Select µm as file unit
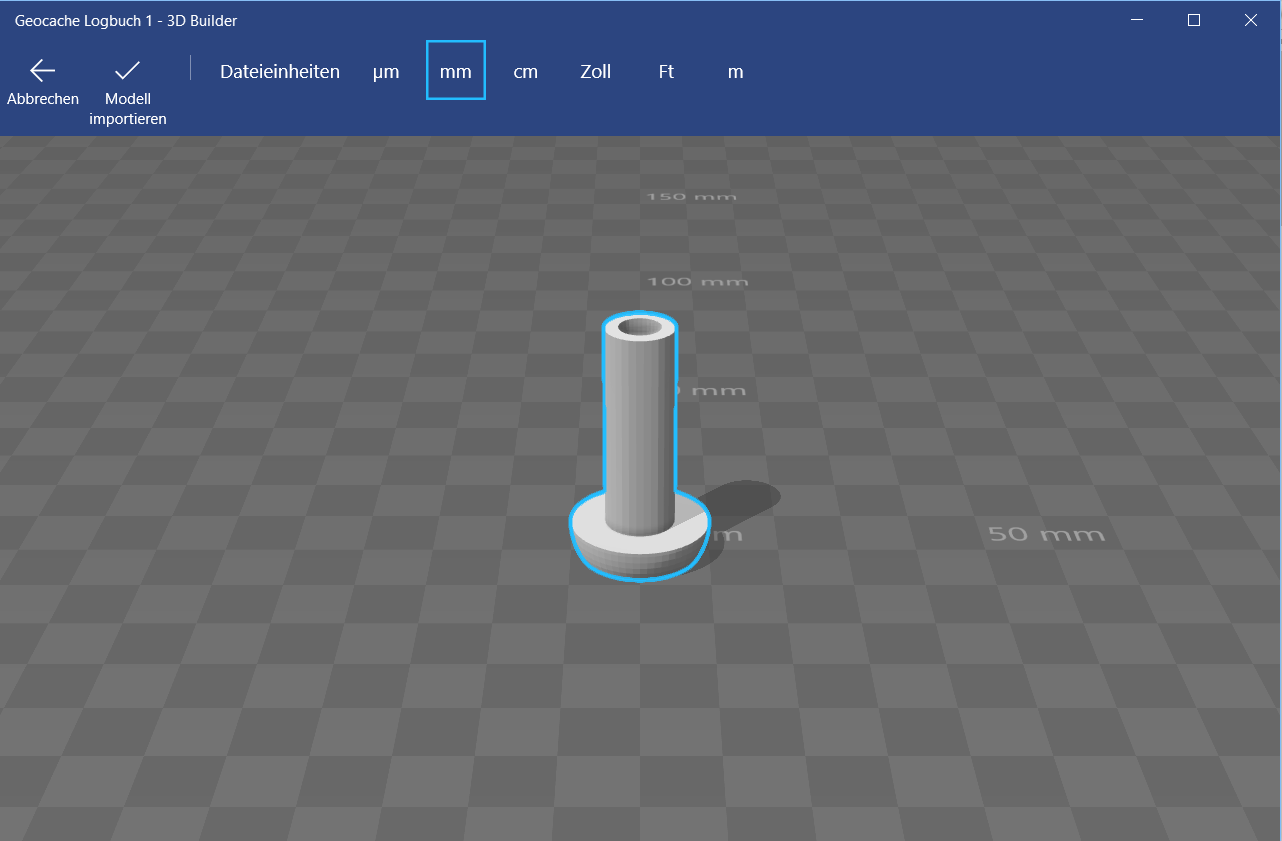Screen dimensions: 1282x841 pyautogui.click(x=386, y=72)
